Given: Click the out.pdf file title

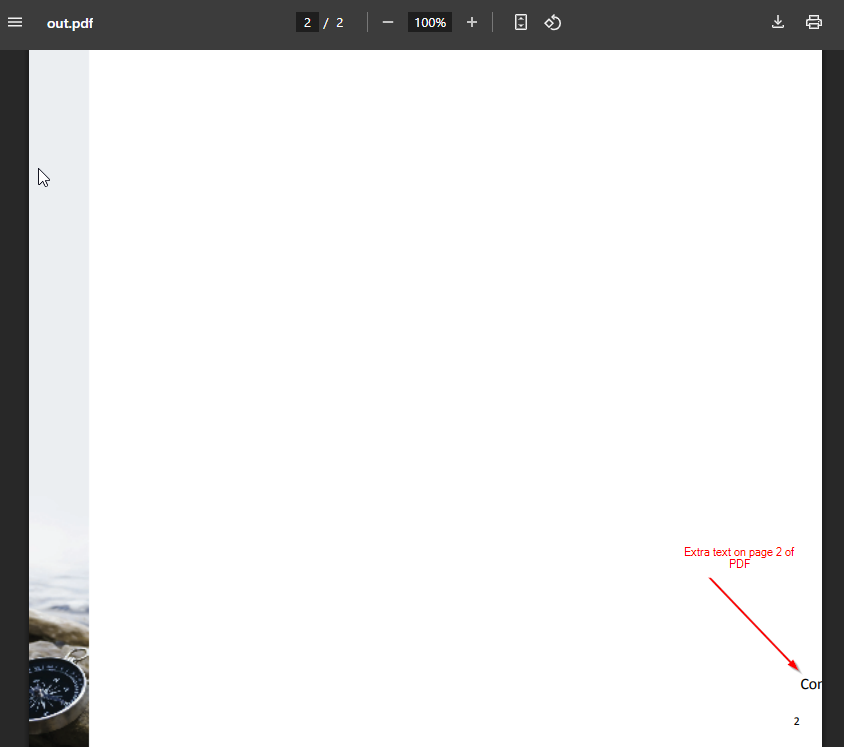Looking at the screenshot, I should click(x=70, y=23).
